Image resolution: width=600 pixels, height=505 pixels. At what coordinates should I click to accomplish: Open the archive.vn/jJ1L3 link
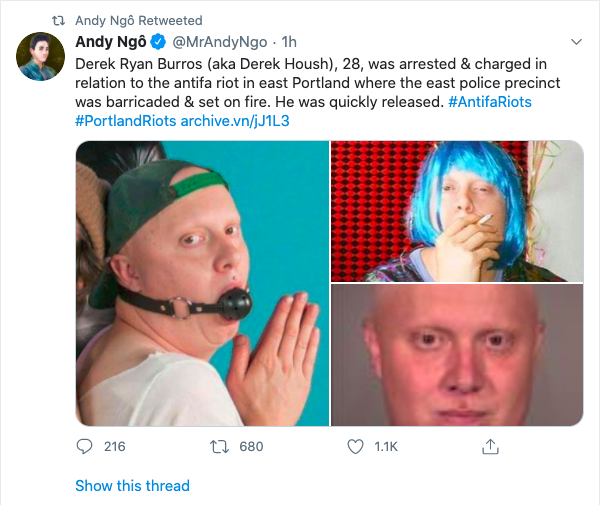[235, 121]
